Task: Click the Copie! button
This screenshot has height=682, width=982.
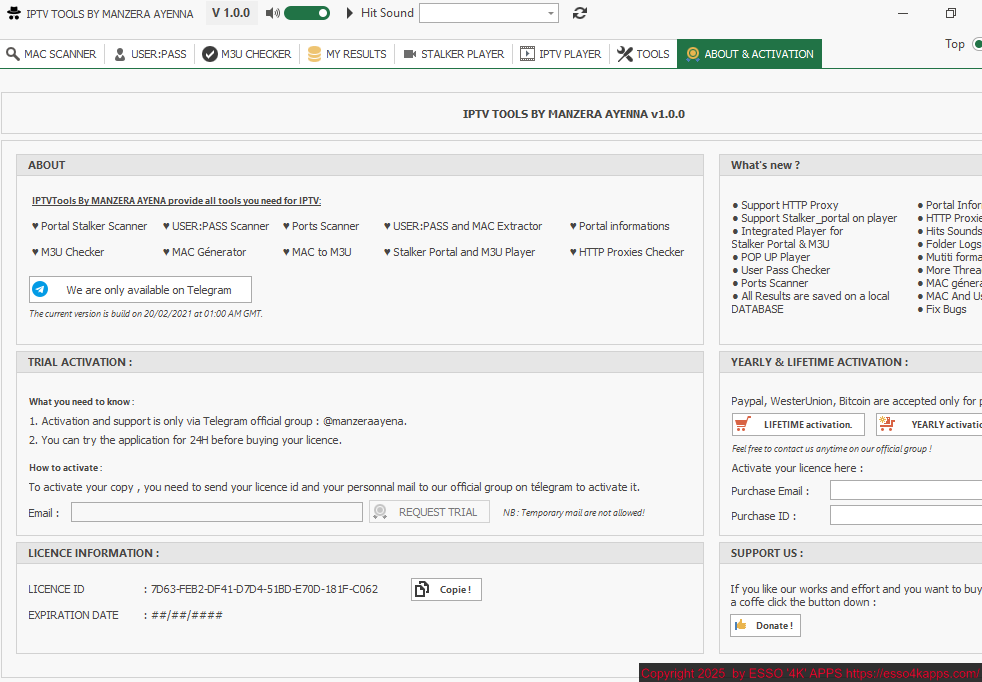Action: tap(447, 589)
